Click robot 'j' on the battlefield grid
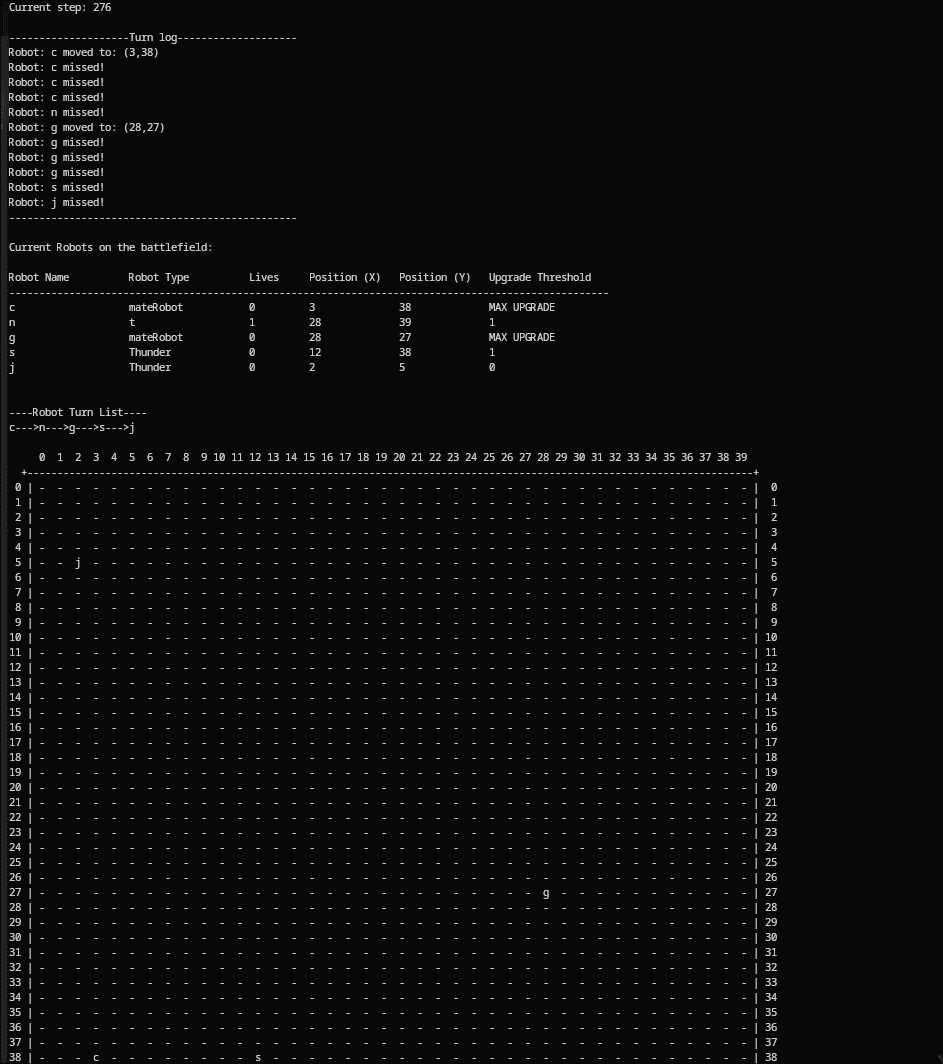943x1064 pixels. (x=78, y=562)
